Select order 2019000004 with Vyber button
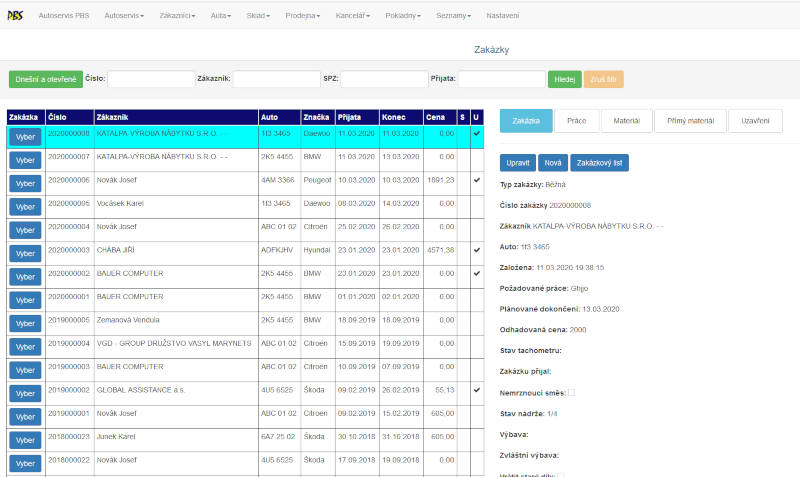The height and width of the screenshot is (477, 800). tap(25, 347)
